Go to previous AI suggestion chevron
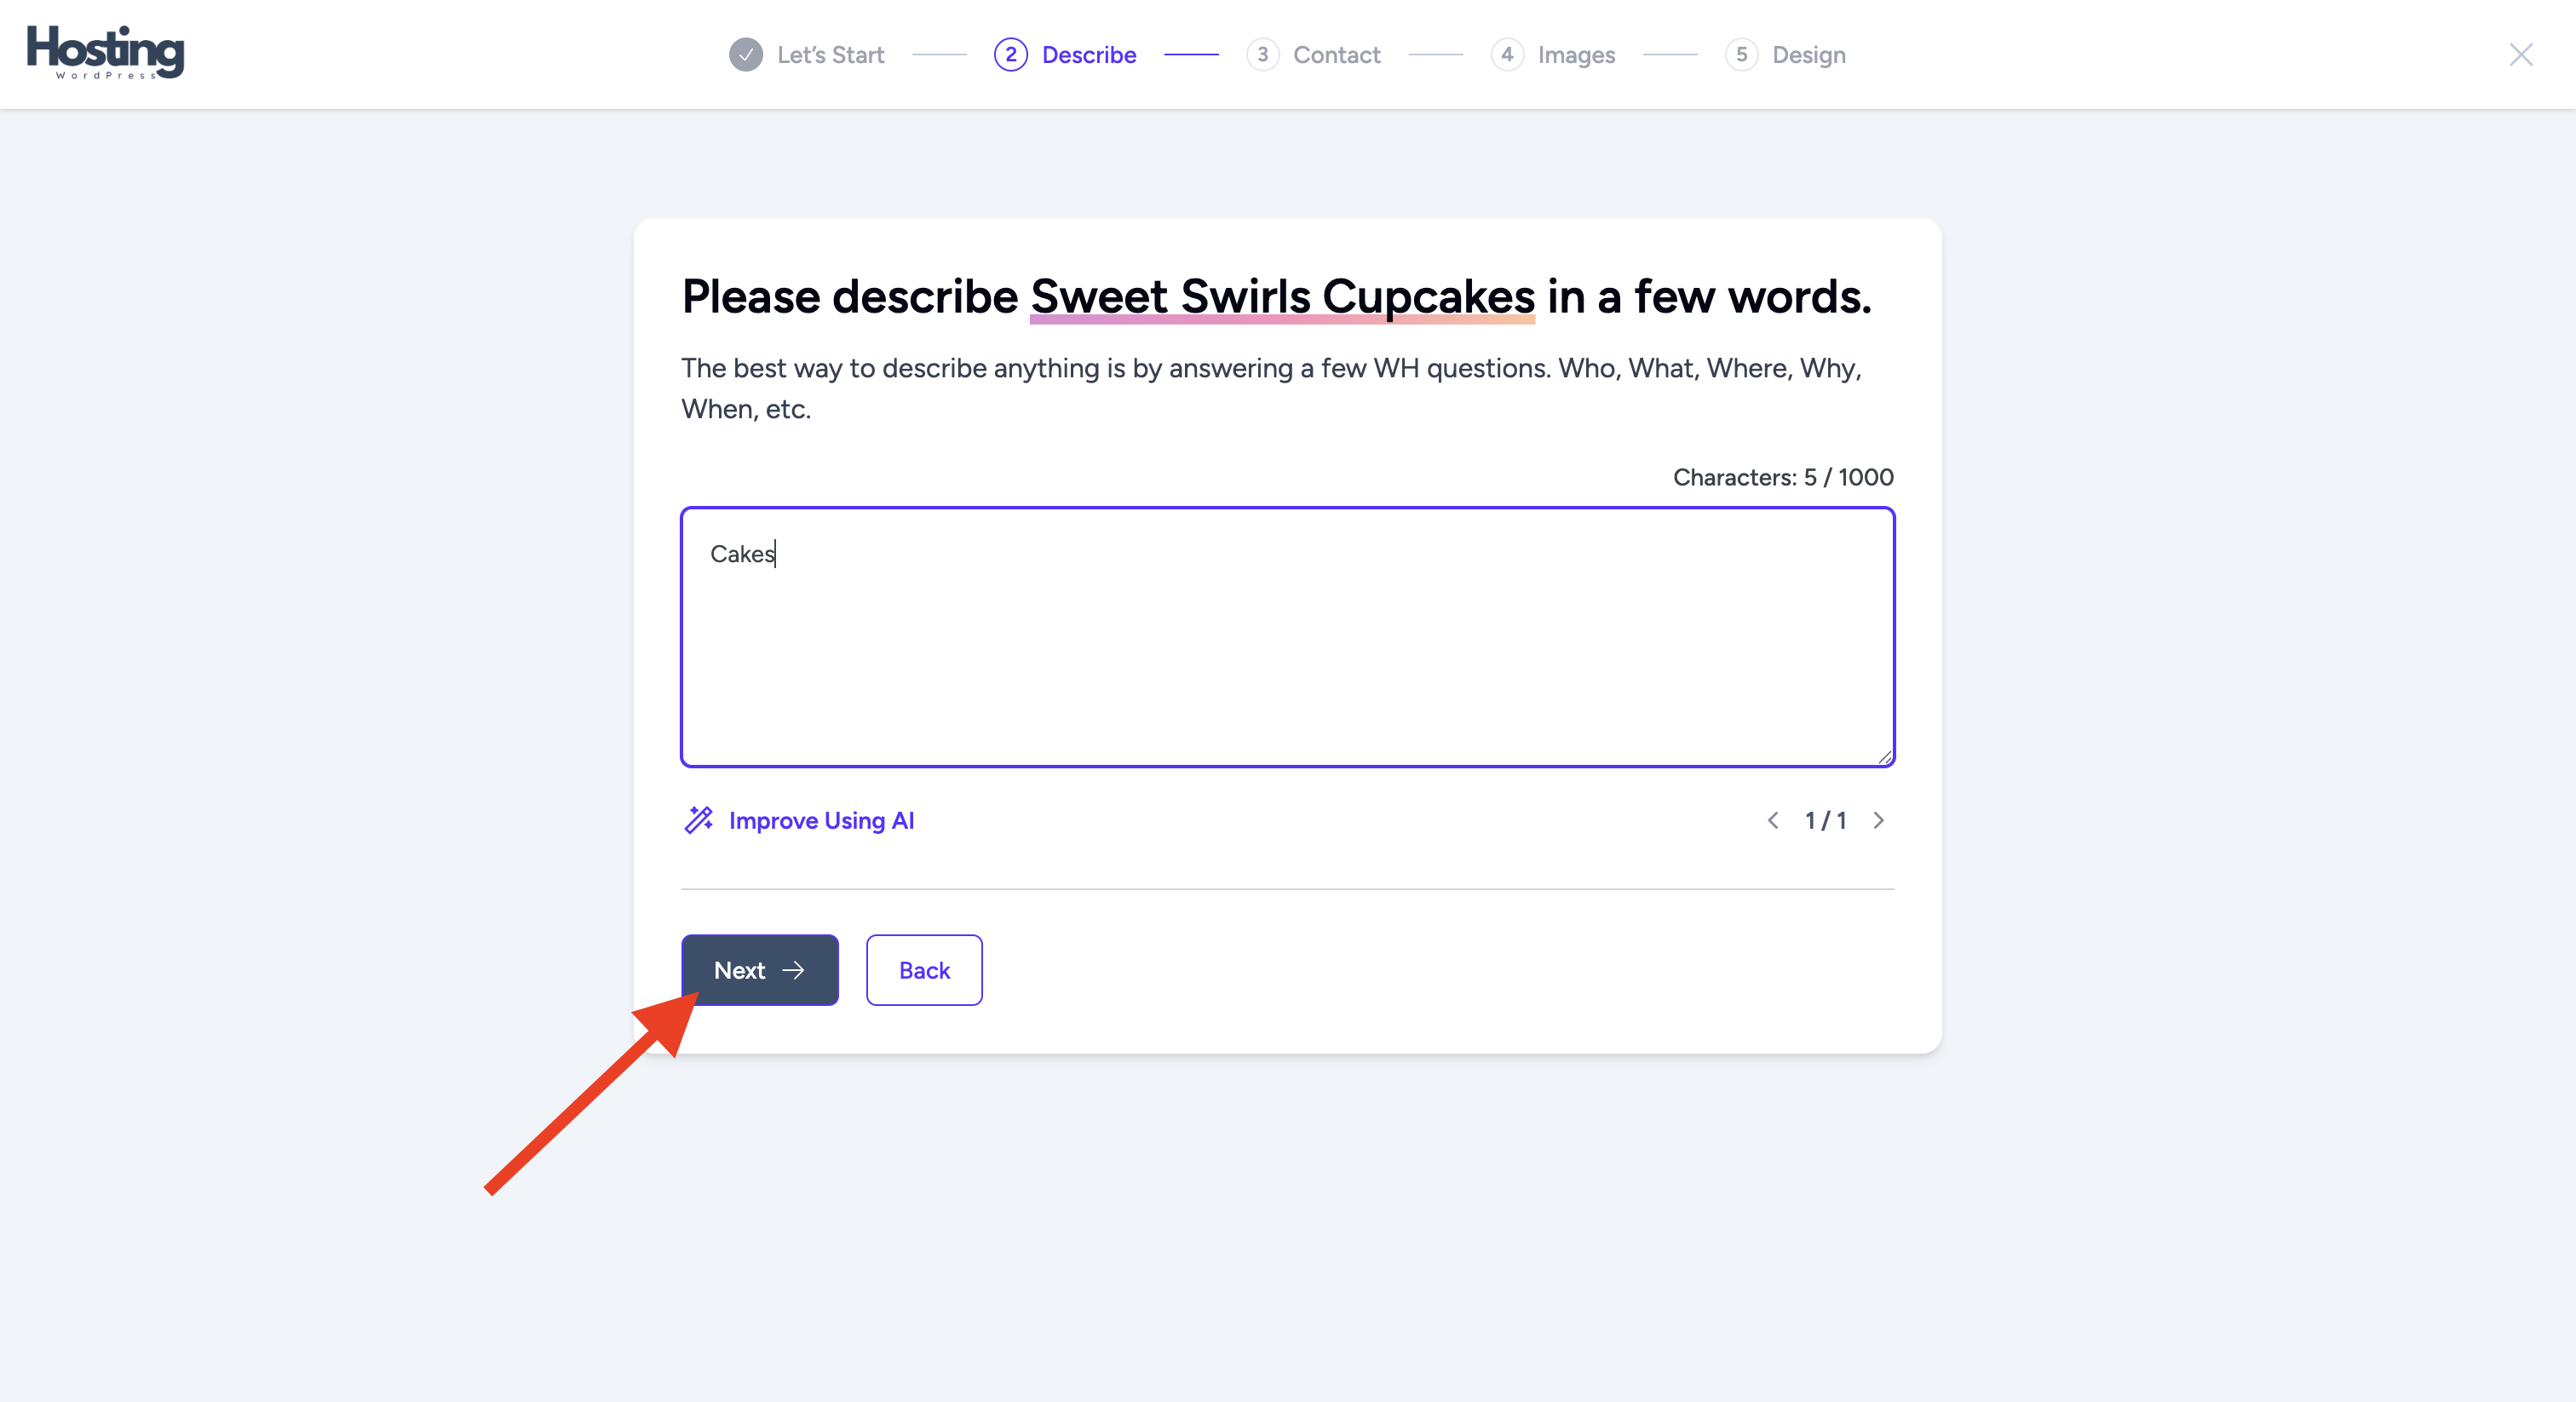Viewport: 2576px width, 1402px height. tap(1772, 820)
